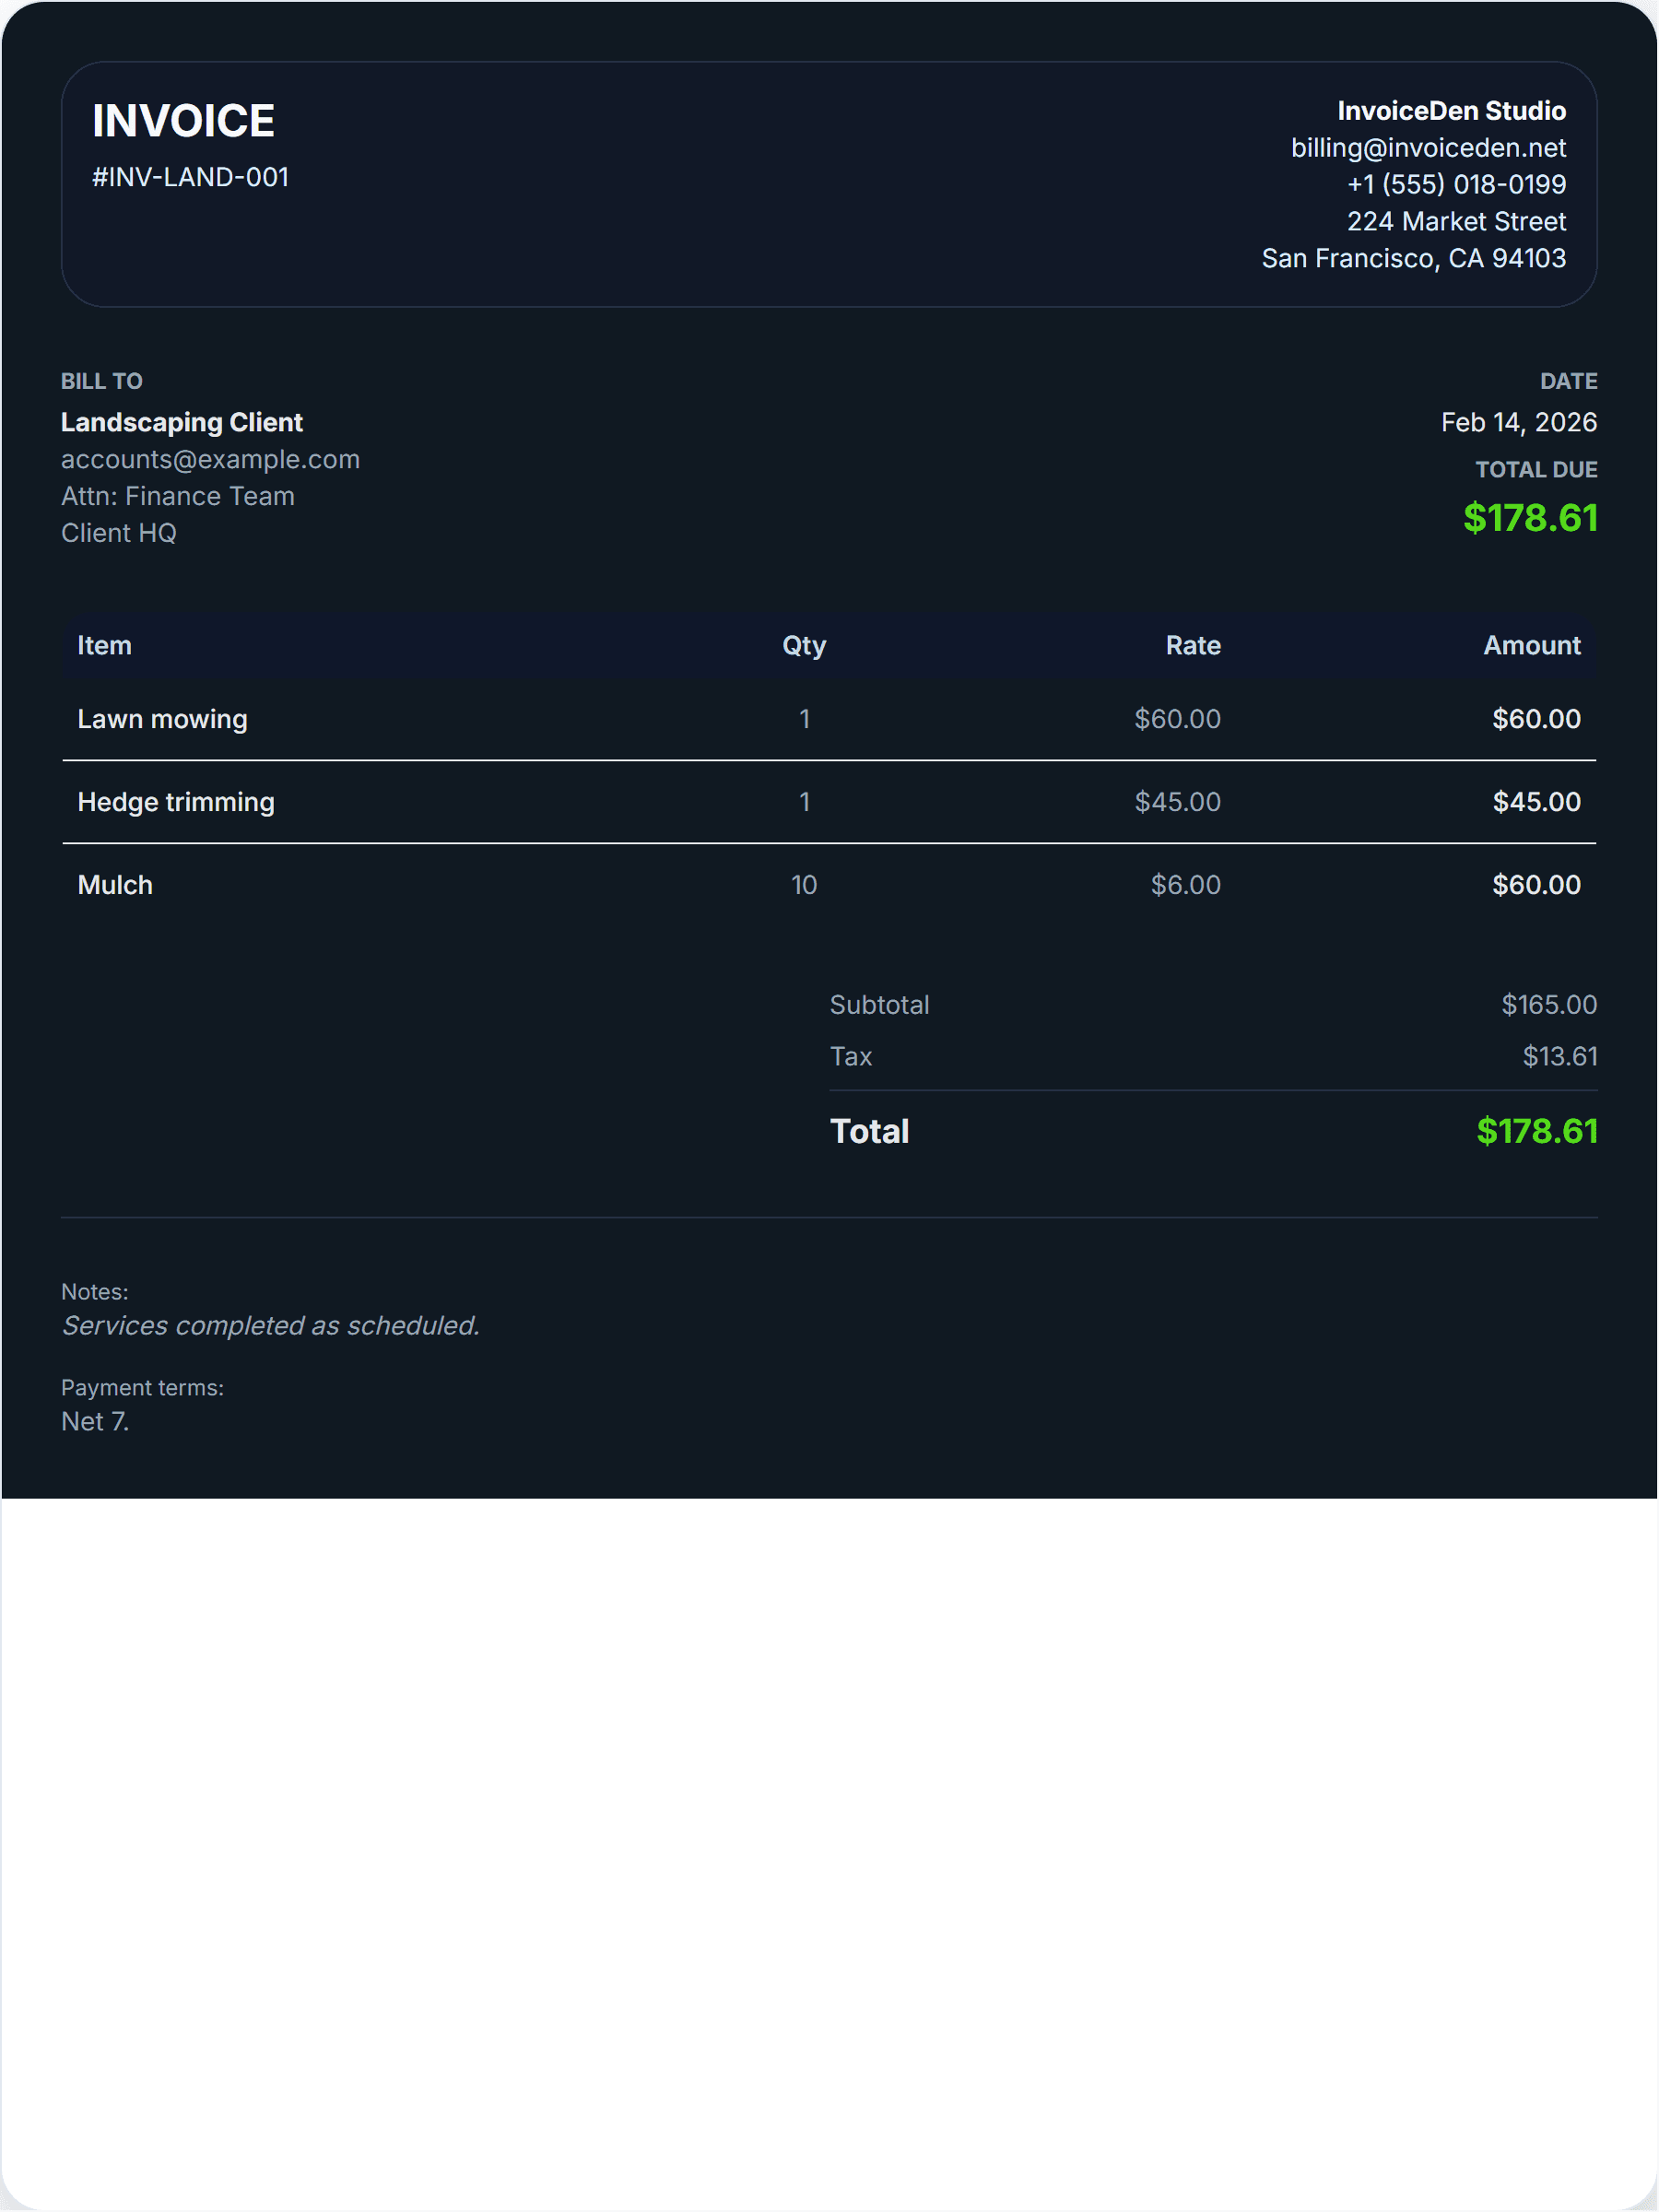Viewport: 1659px width, 2212px height.
Task: Click the Qty column header
Action: pyautogui.click(x=803, y=645)
